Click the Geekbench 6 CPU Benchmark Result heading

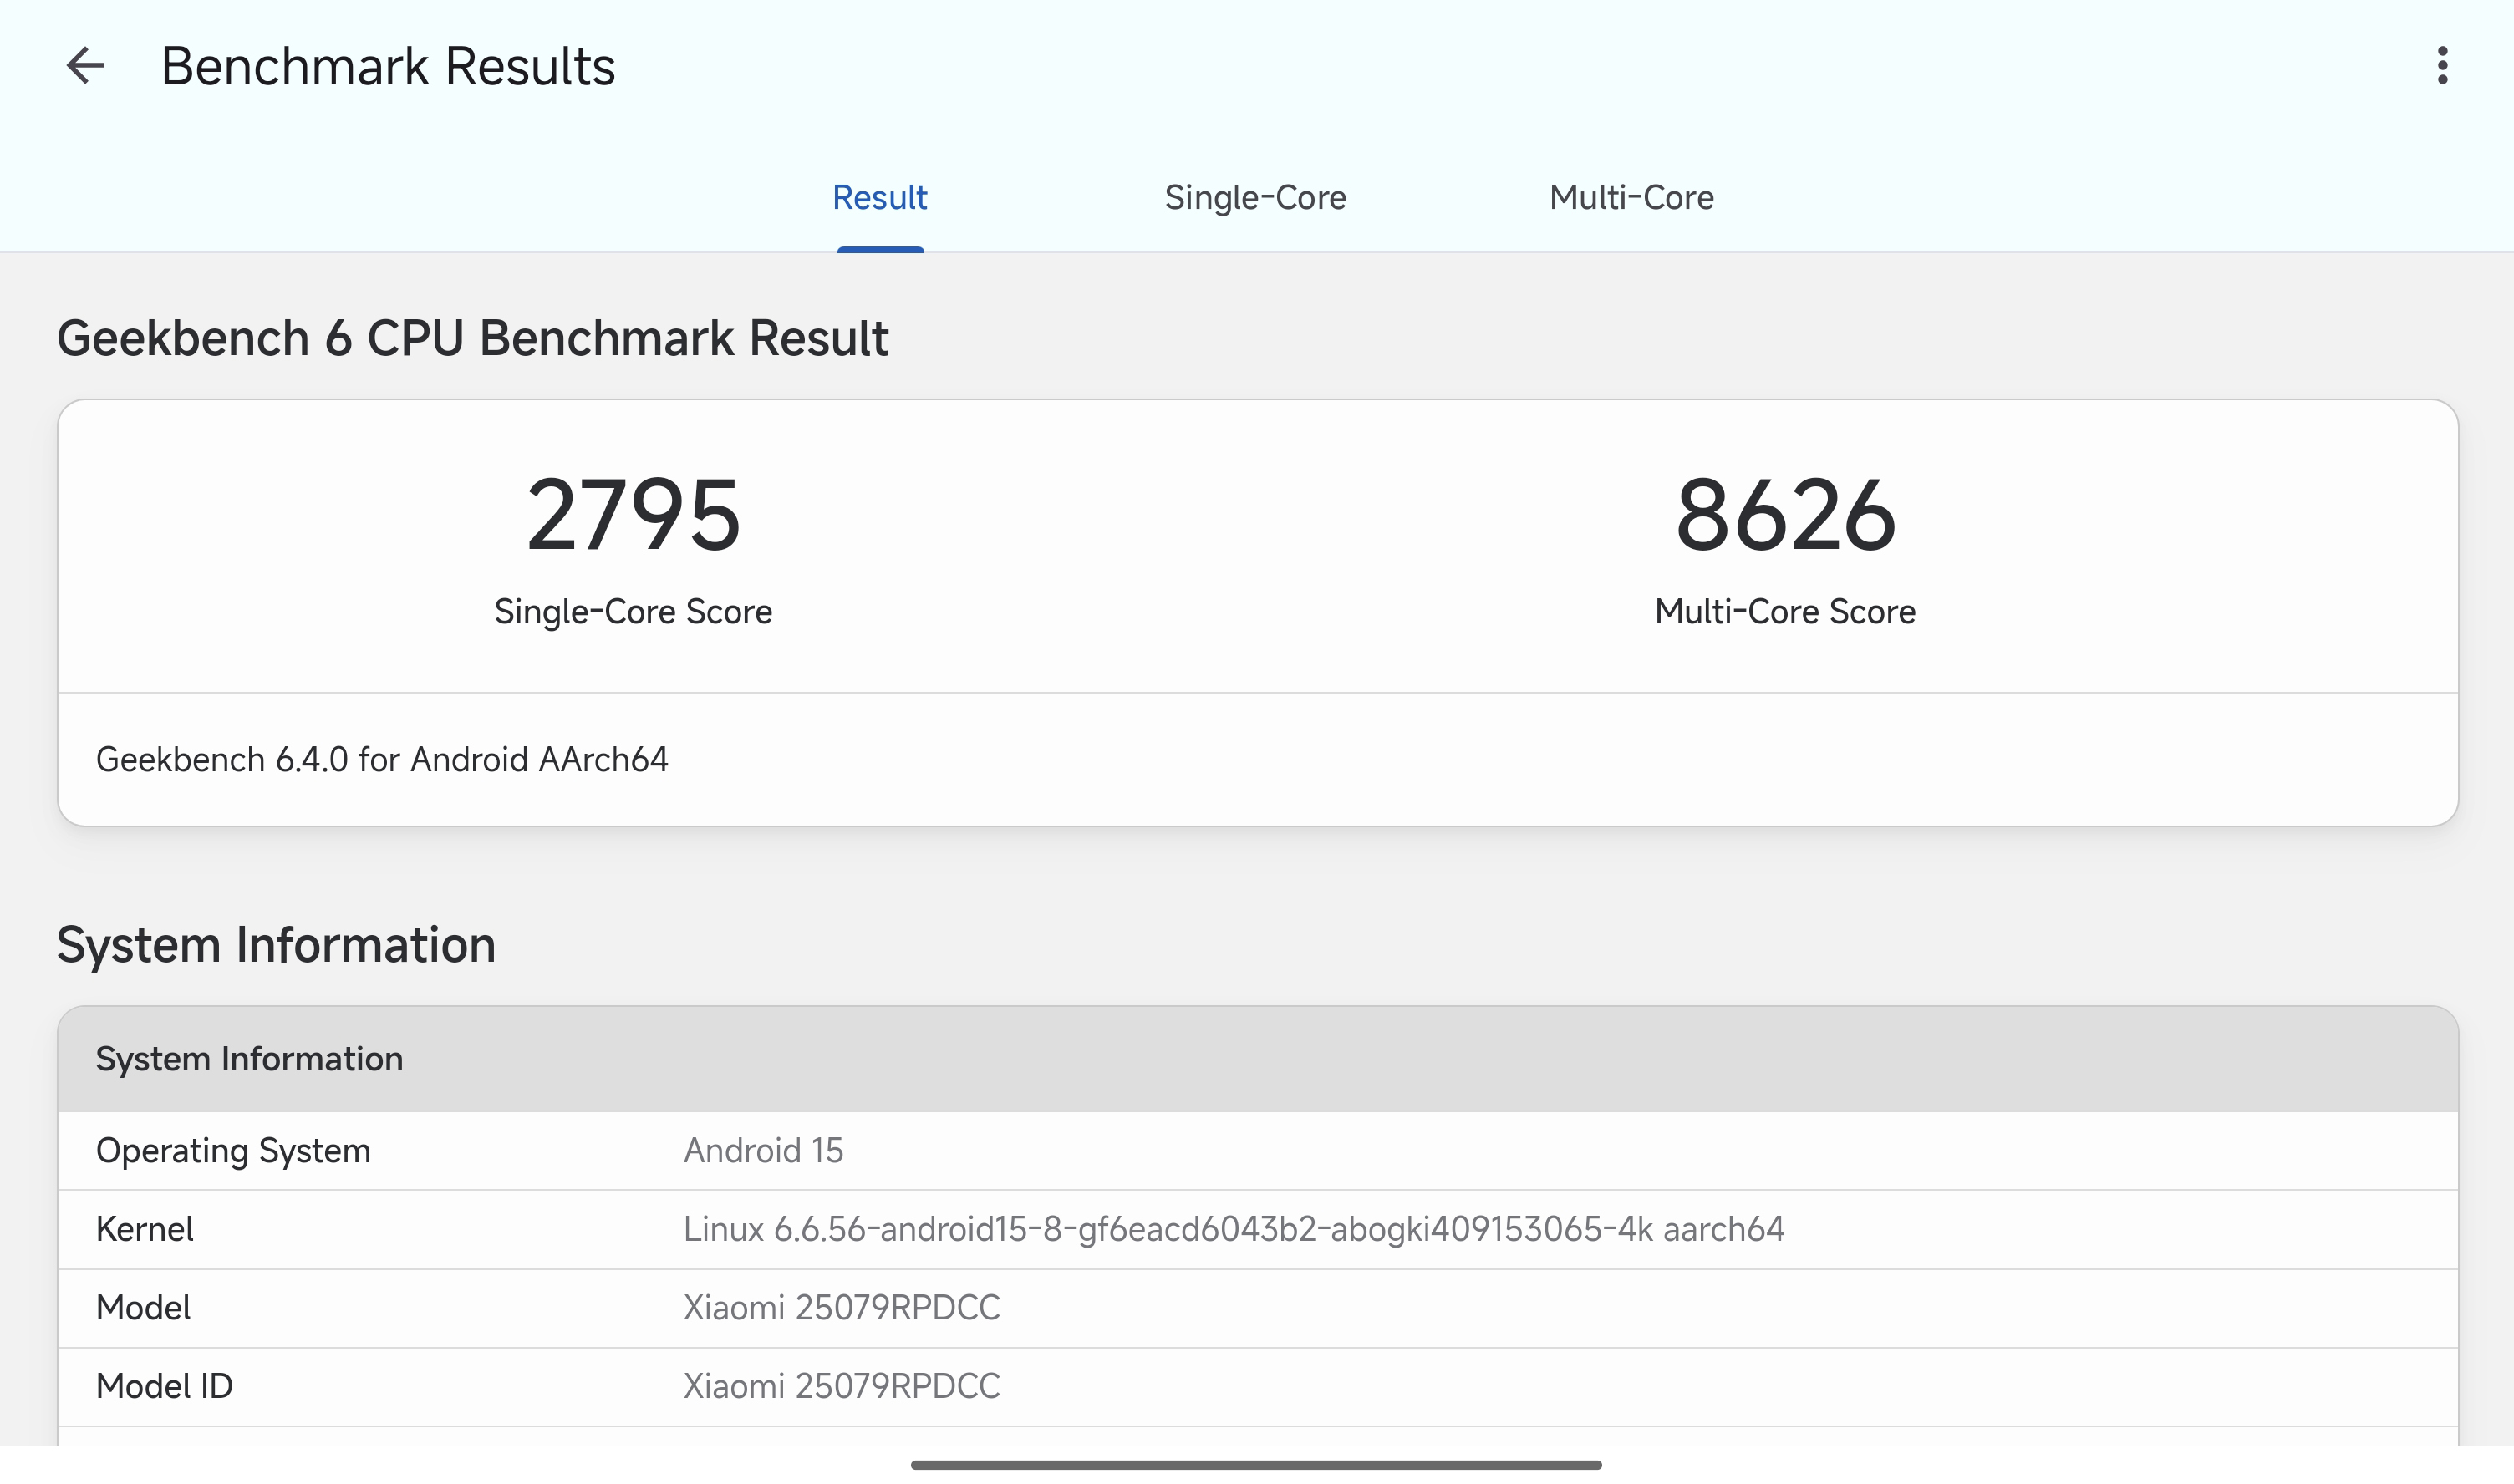[x=472, y=338]
